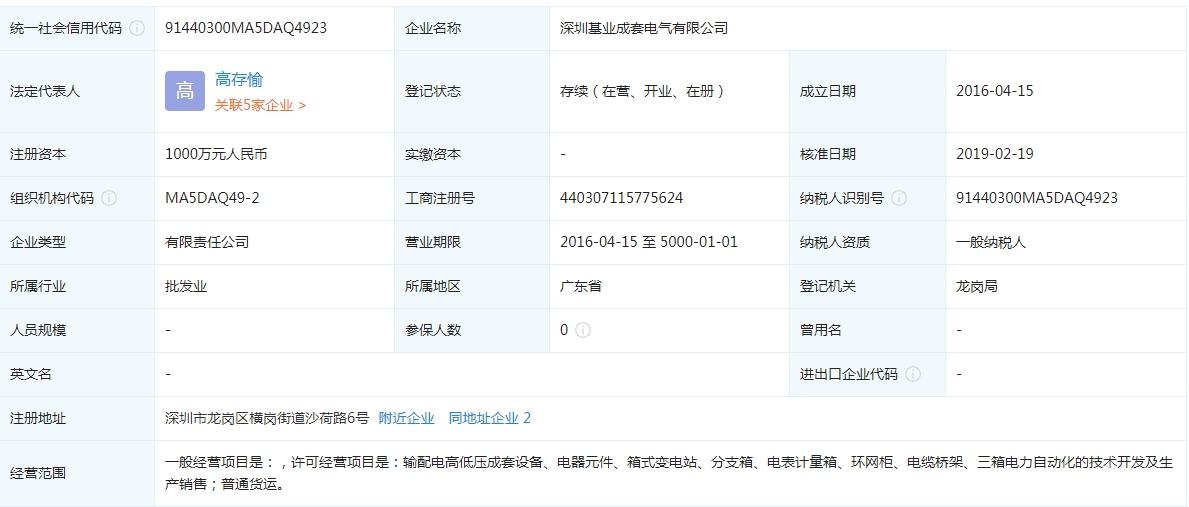Click info icon next to 组织机构代码
This screenshot has width=1189, height=507.
pyautogui.click(x=109, y=198)
